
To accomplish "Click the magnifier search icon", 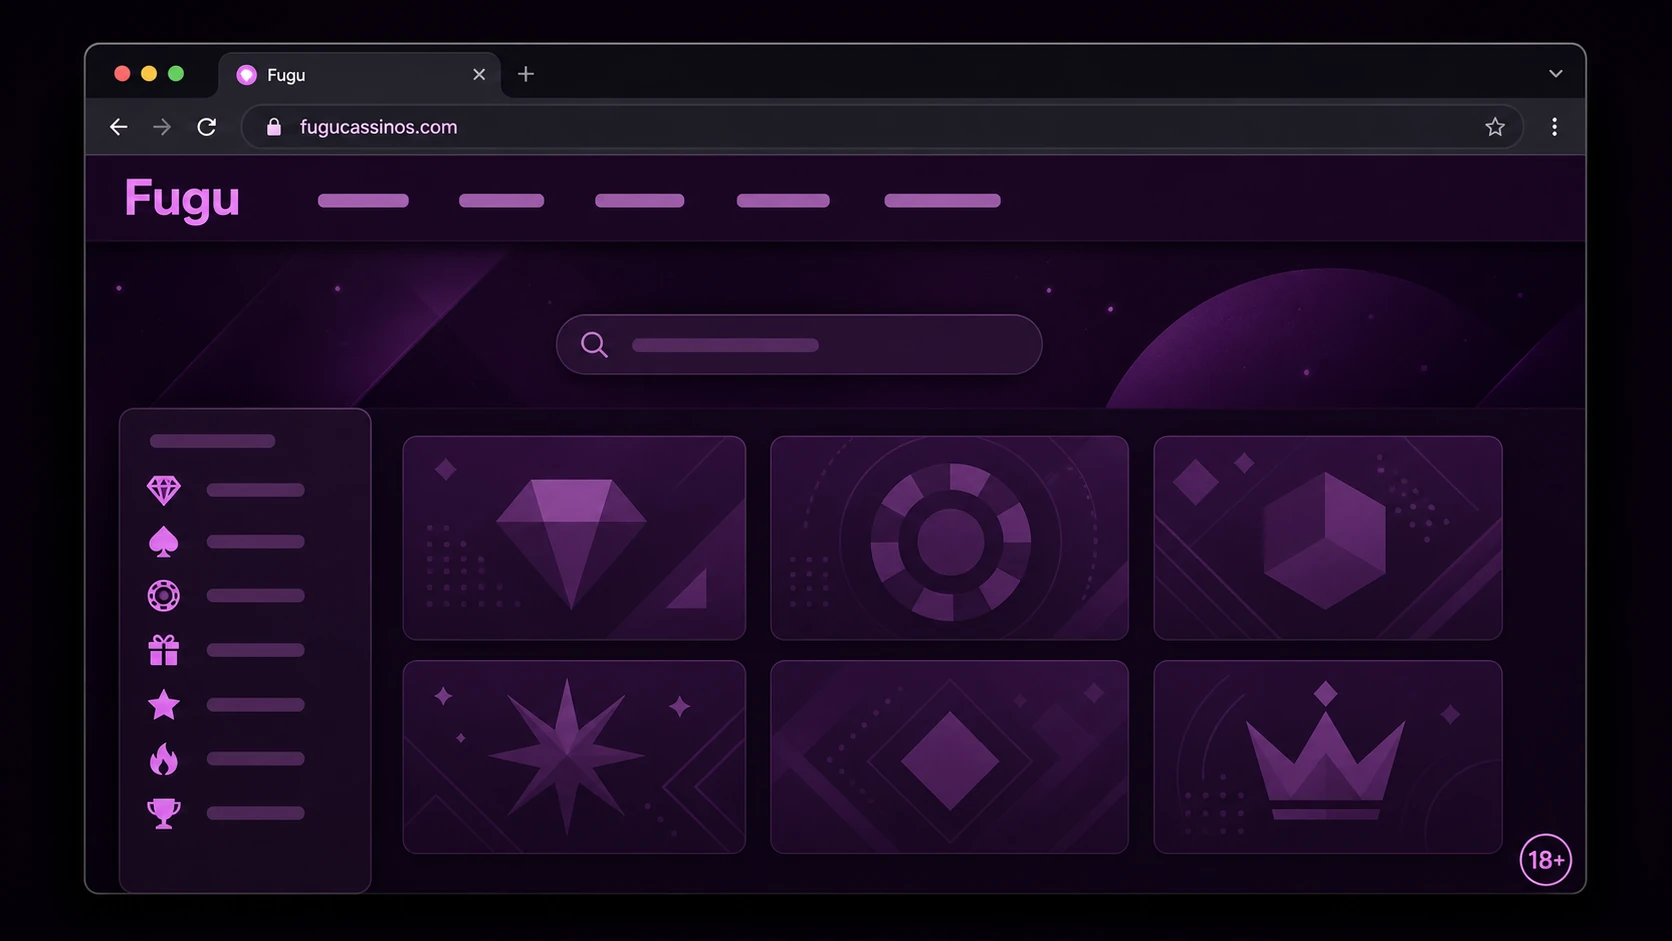I will (594, 345).
